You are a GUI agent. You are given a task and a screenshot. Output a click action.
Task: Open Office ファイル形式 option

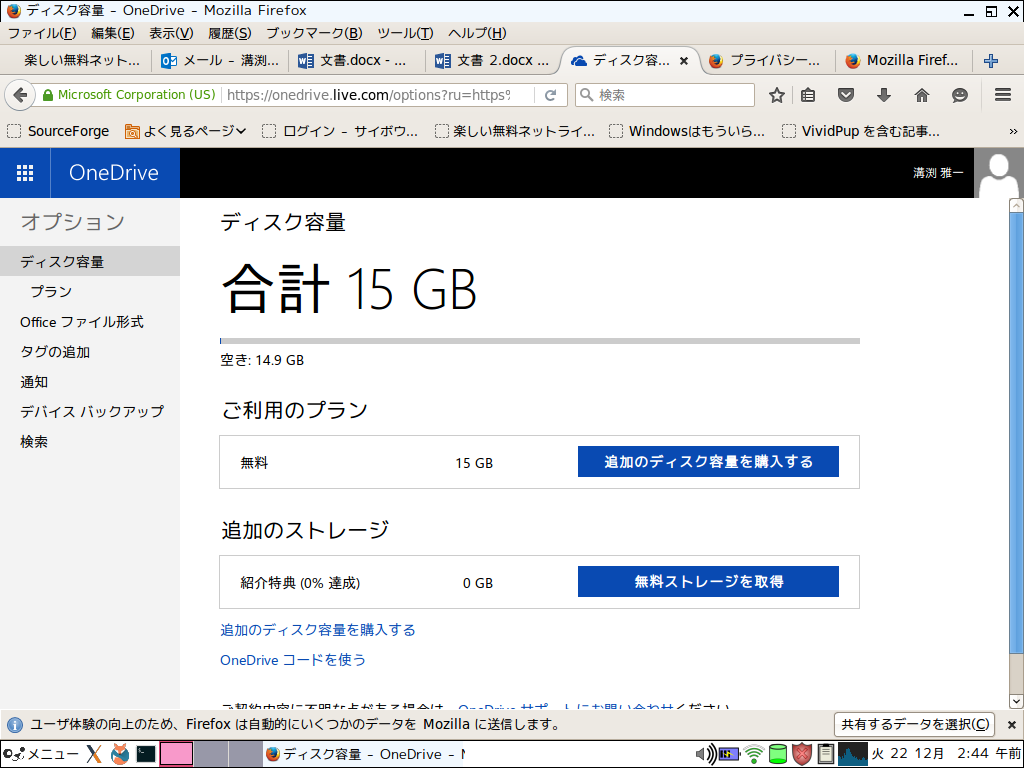pyautogui.click(x=82, y=322)
